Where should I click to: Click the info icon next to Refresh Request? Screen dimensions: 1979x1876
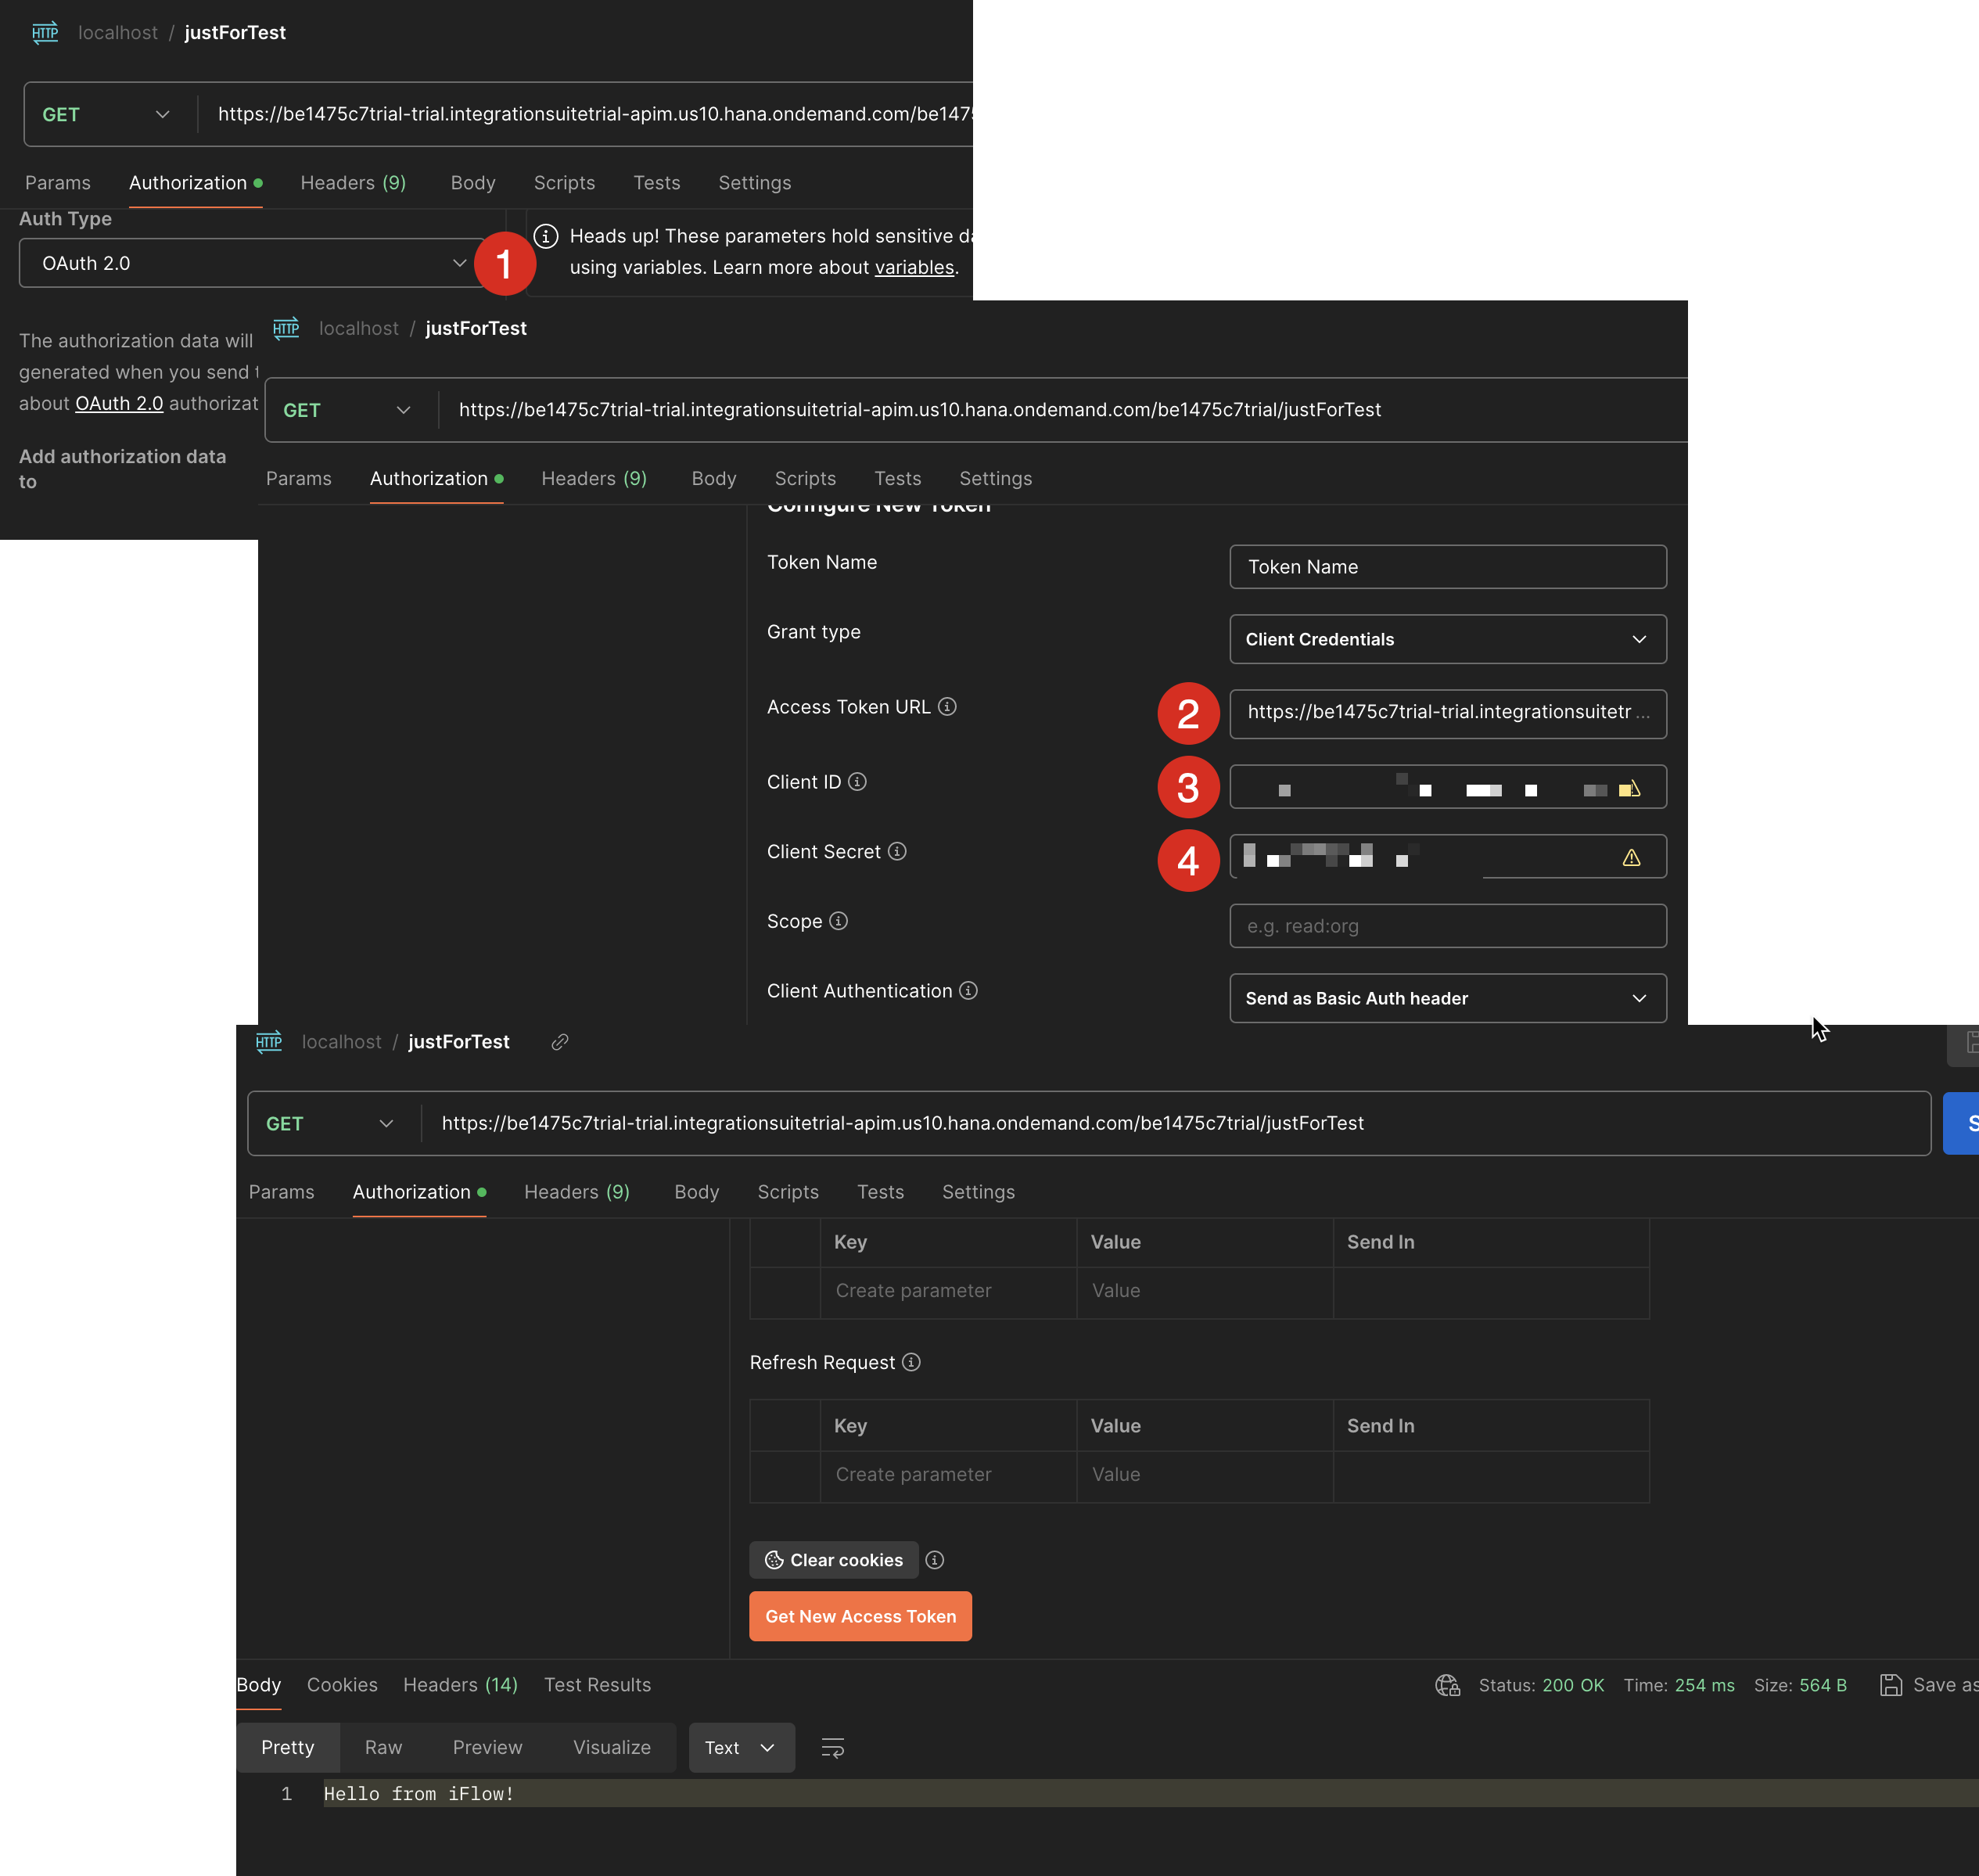(x=911, y=1362)
